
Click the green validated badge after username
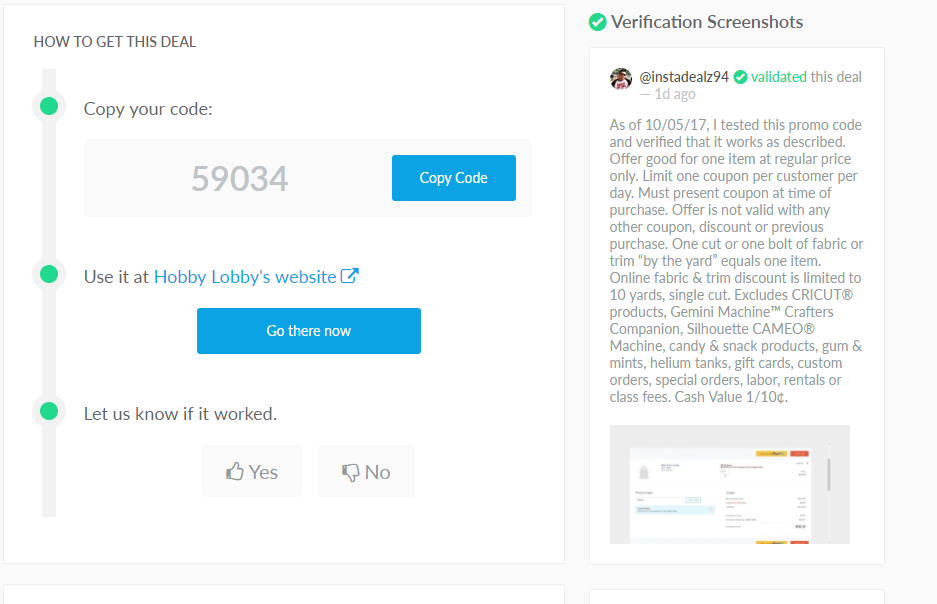[x=740, y=77]
